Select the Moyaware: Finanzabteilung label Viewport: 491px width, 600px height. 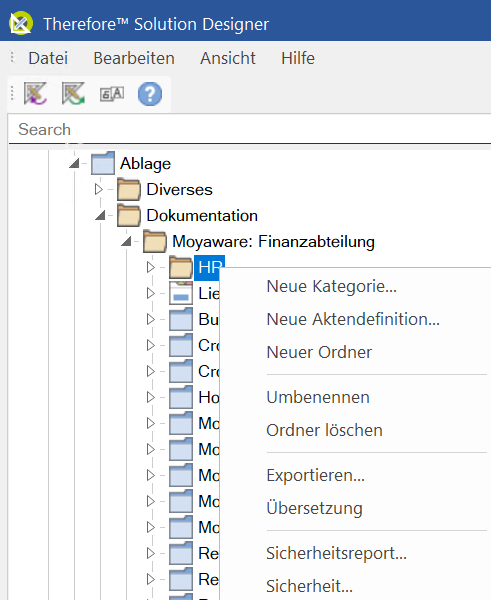click(x=273, y=242)
